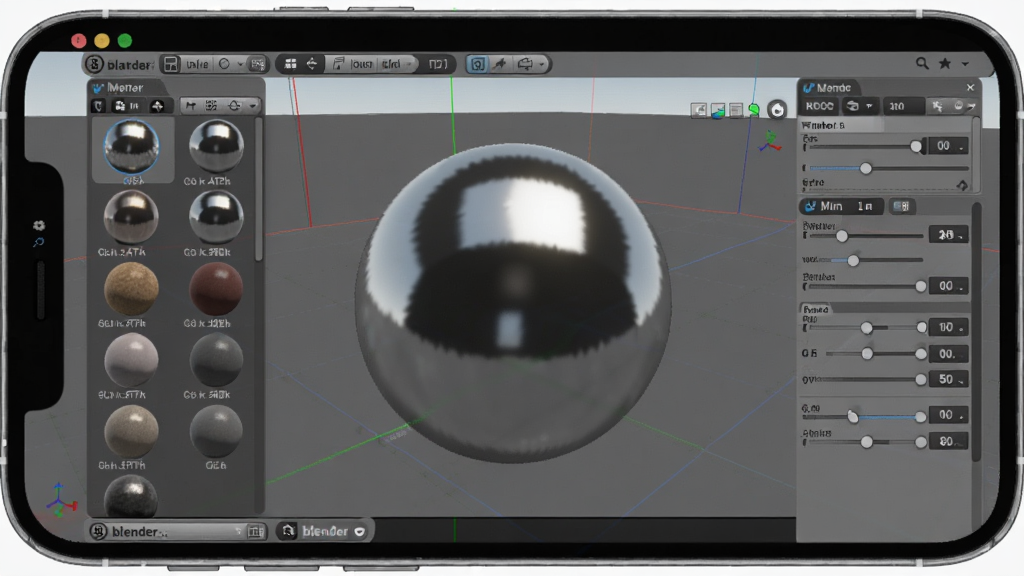The image size is (1024, 576).
Task: Toggle the first shading mode icon in the viewport
Action: click(x=699, y=110)
